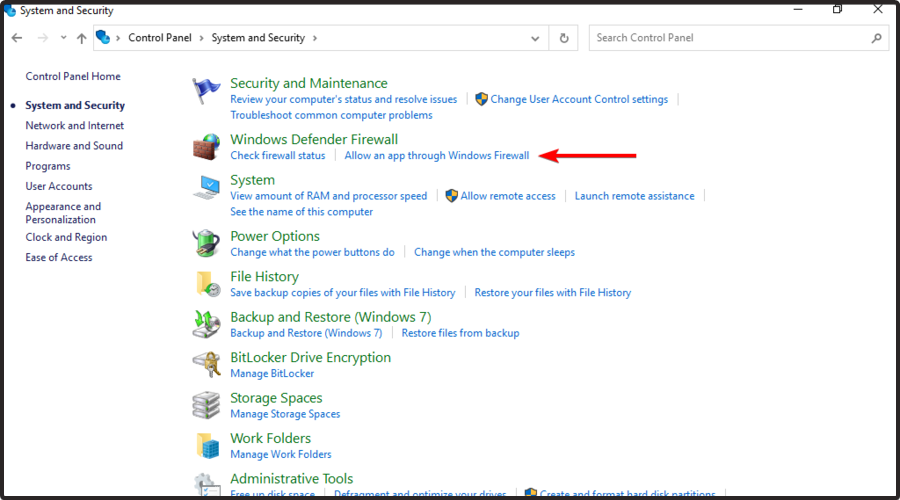Click Allow remote access link
This screenshot has width=900, height=500.
(x=508, y=196)
